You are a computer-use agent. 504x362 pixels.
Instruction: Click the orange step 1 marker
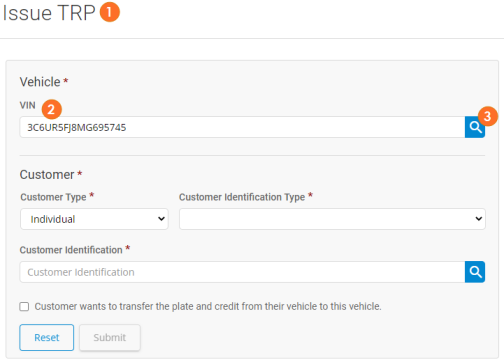[x=110, y=12]
